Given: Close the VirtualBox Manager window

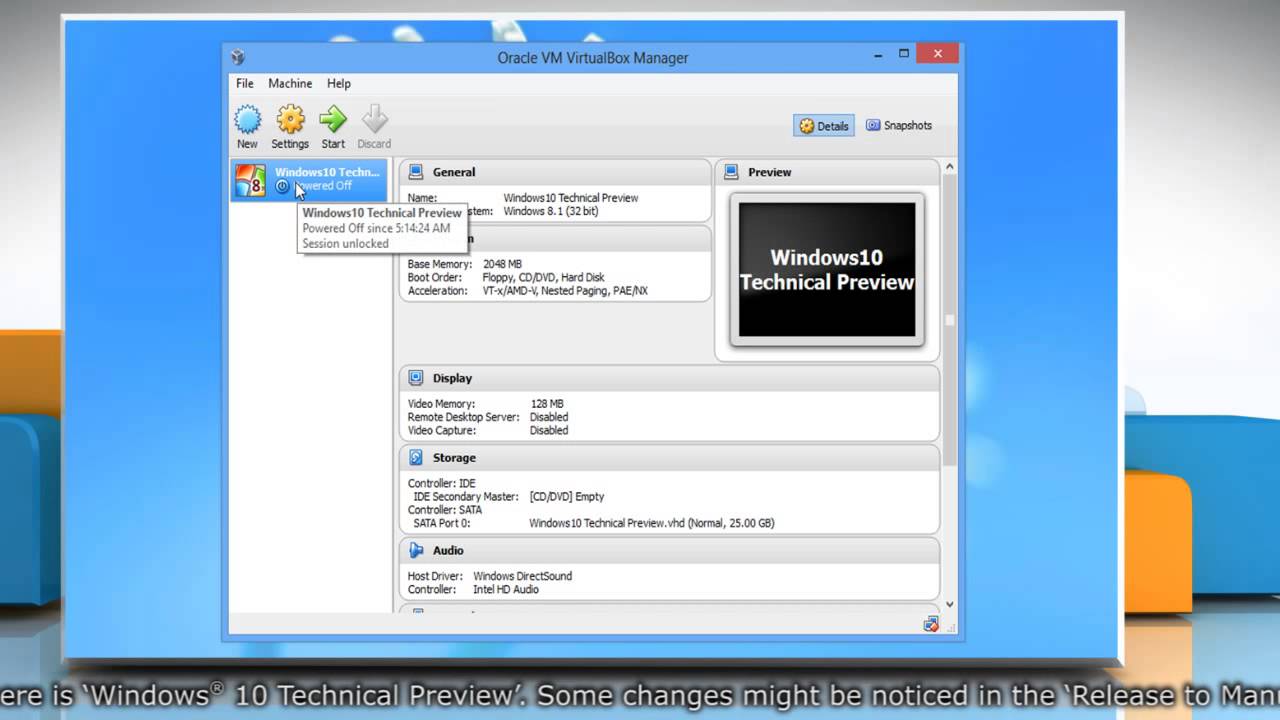Looking at the screenshot, I should (938, 54).
